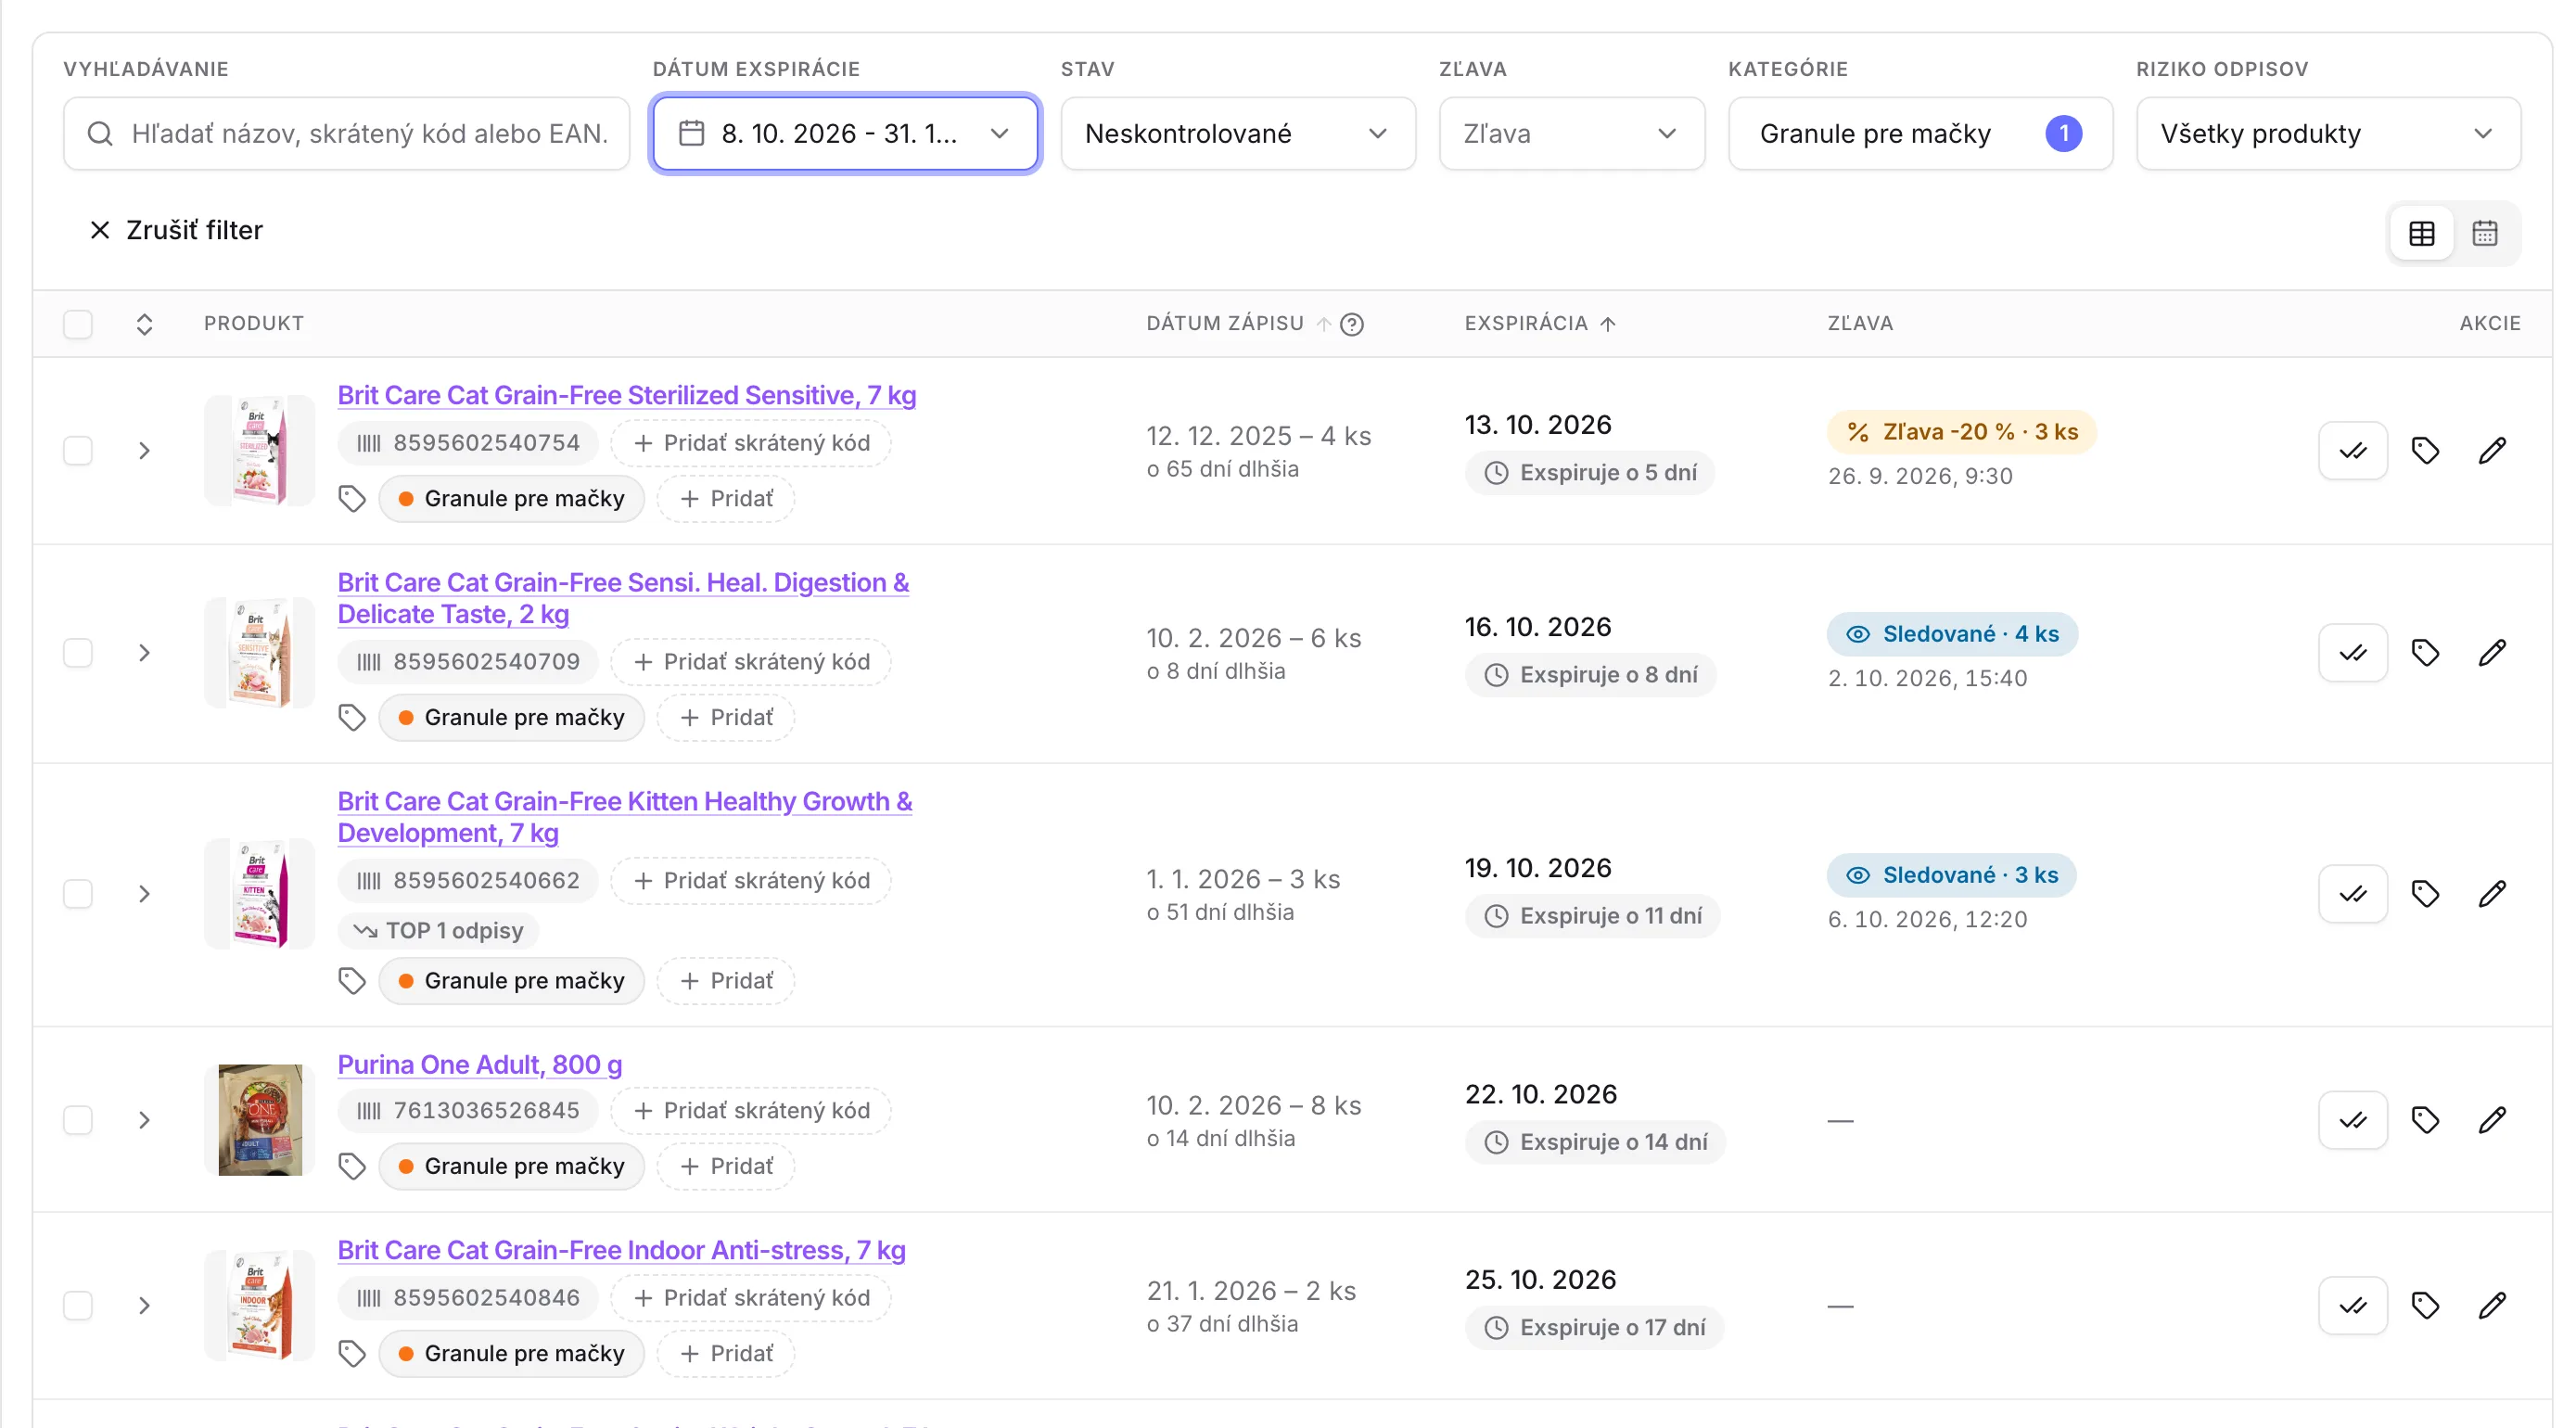
Task: Open the expiration date range picker
Action: 845,133
